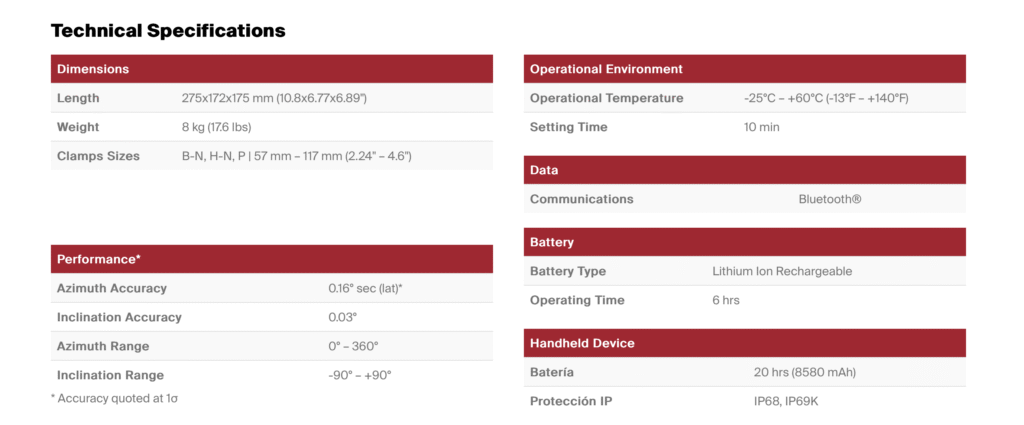The height and width of the screenshot is (425, 1024).
Task: Select the Dimensions section header
Action: click(93, 69)
